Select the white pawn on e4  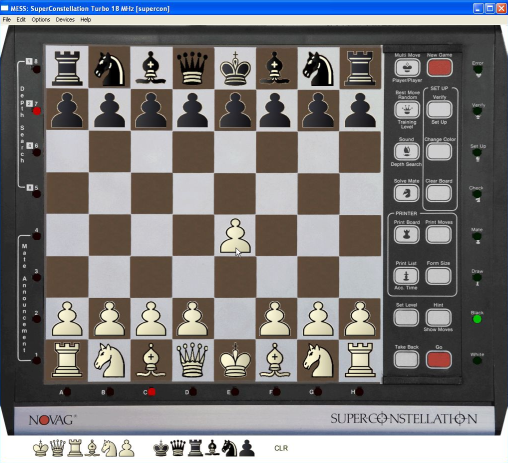[x=235, y=236]
